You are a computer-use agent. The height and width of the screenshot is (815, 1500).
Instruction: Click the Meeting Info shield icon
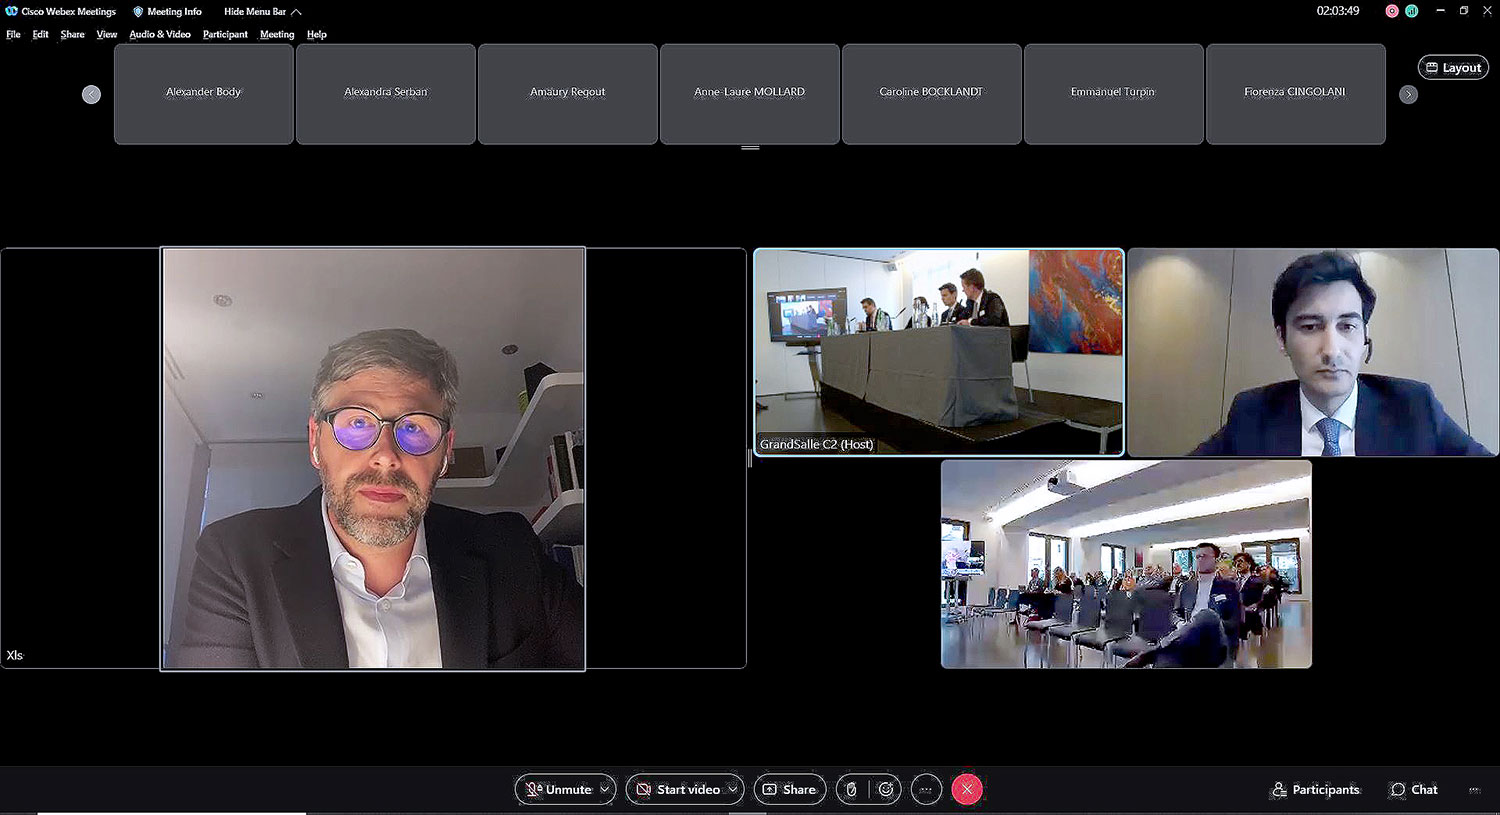(138, 12)
